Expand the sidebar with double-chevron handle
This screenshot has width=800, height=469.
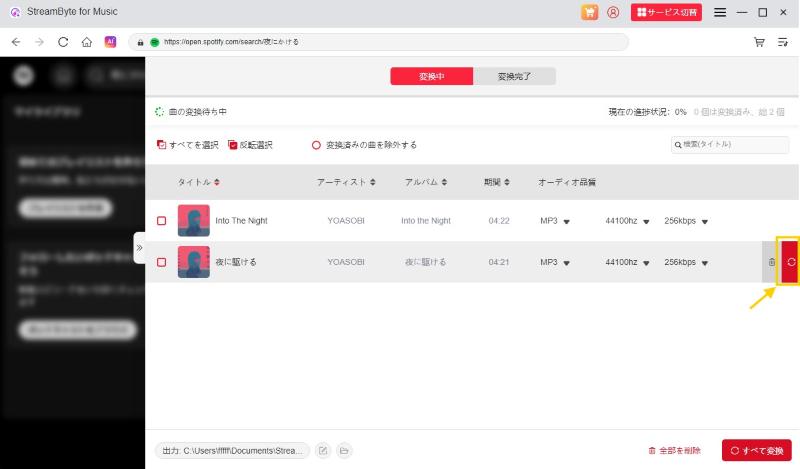[139, 248]
